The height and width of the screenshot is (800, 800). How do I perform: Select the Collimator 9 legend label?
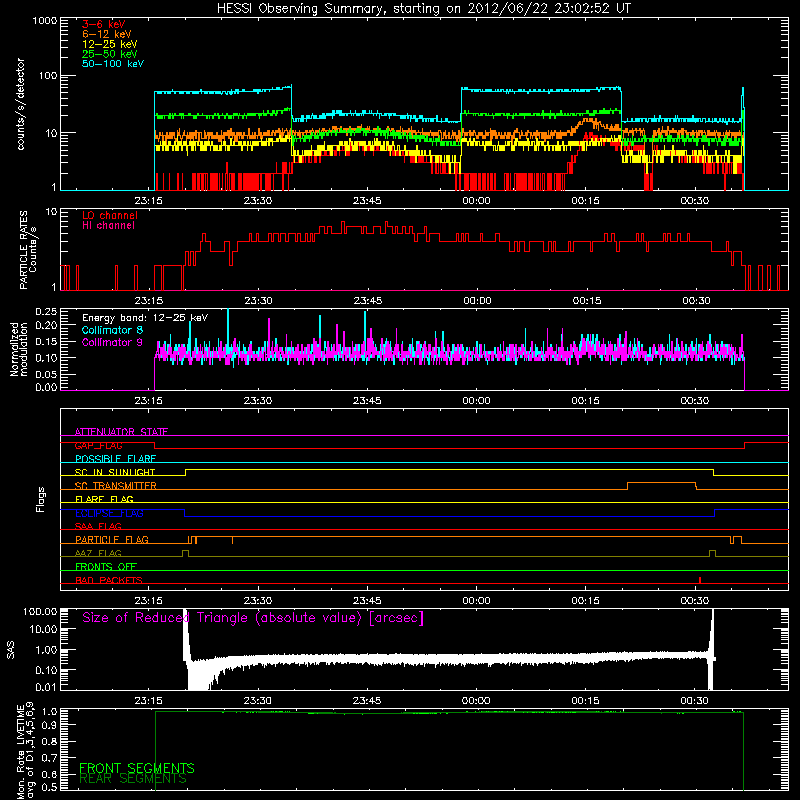click(x=112, y=342)
